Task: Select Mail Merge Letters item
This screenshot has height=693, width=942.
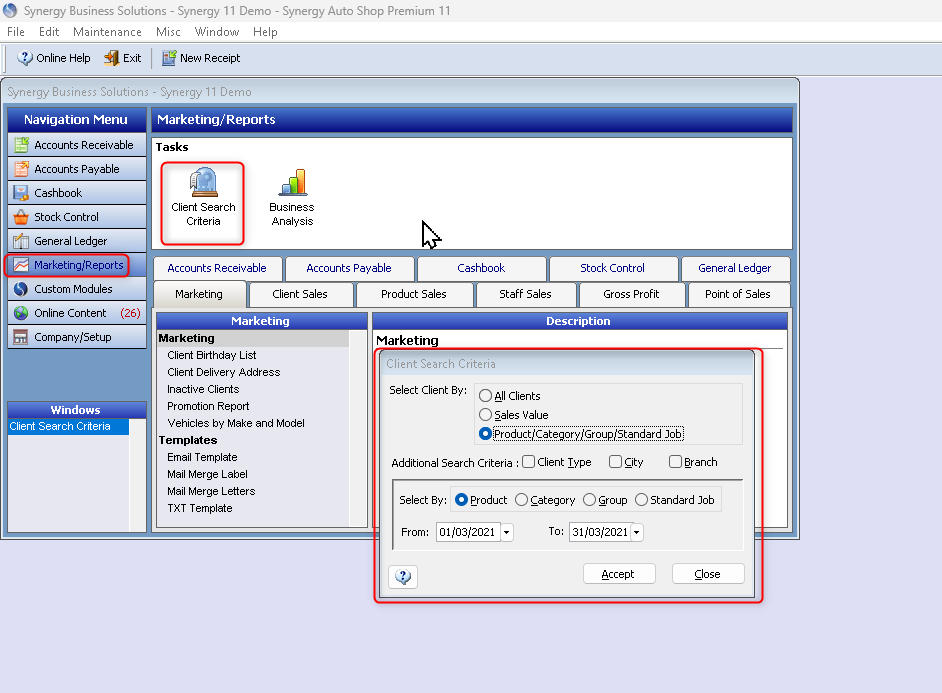Action: click(211, 491)
